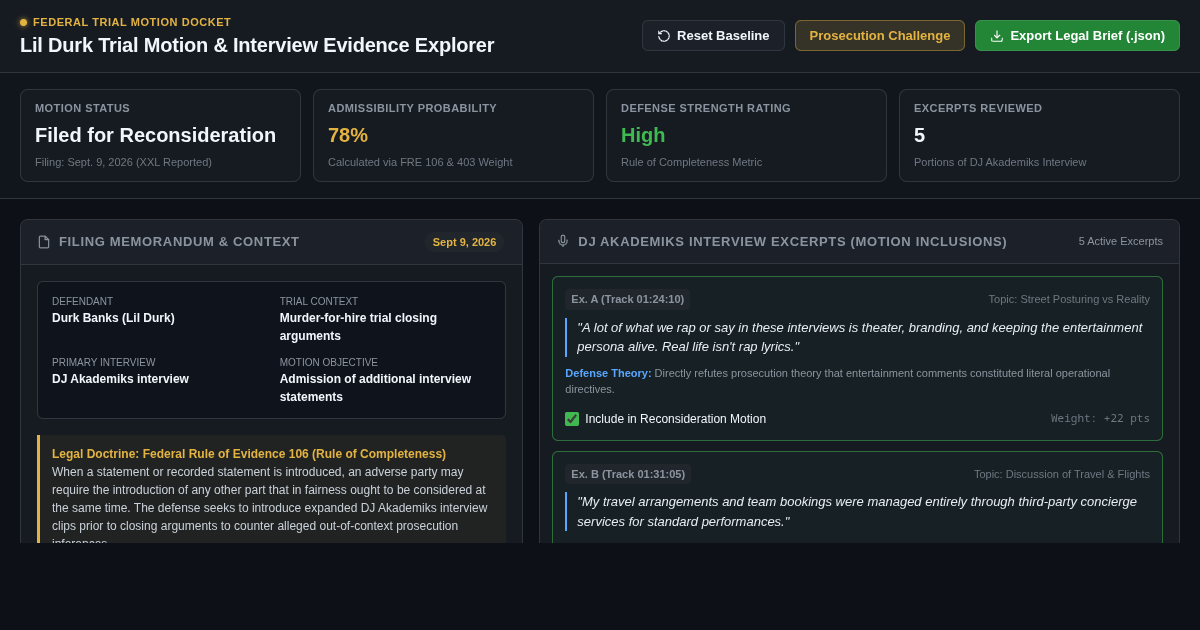Click the Legal Doctrine FRE 106 heading
This screenshot has height=630, width=1200.
pos(249,454)
